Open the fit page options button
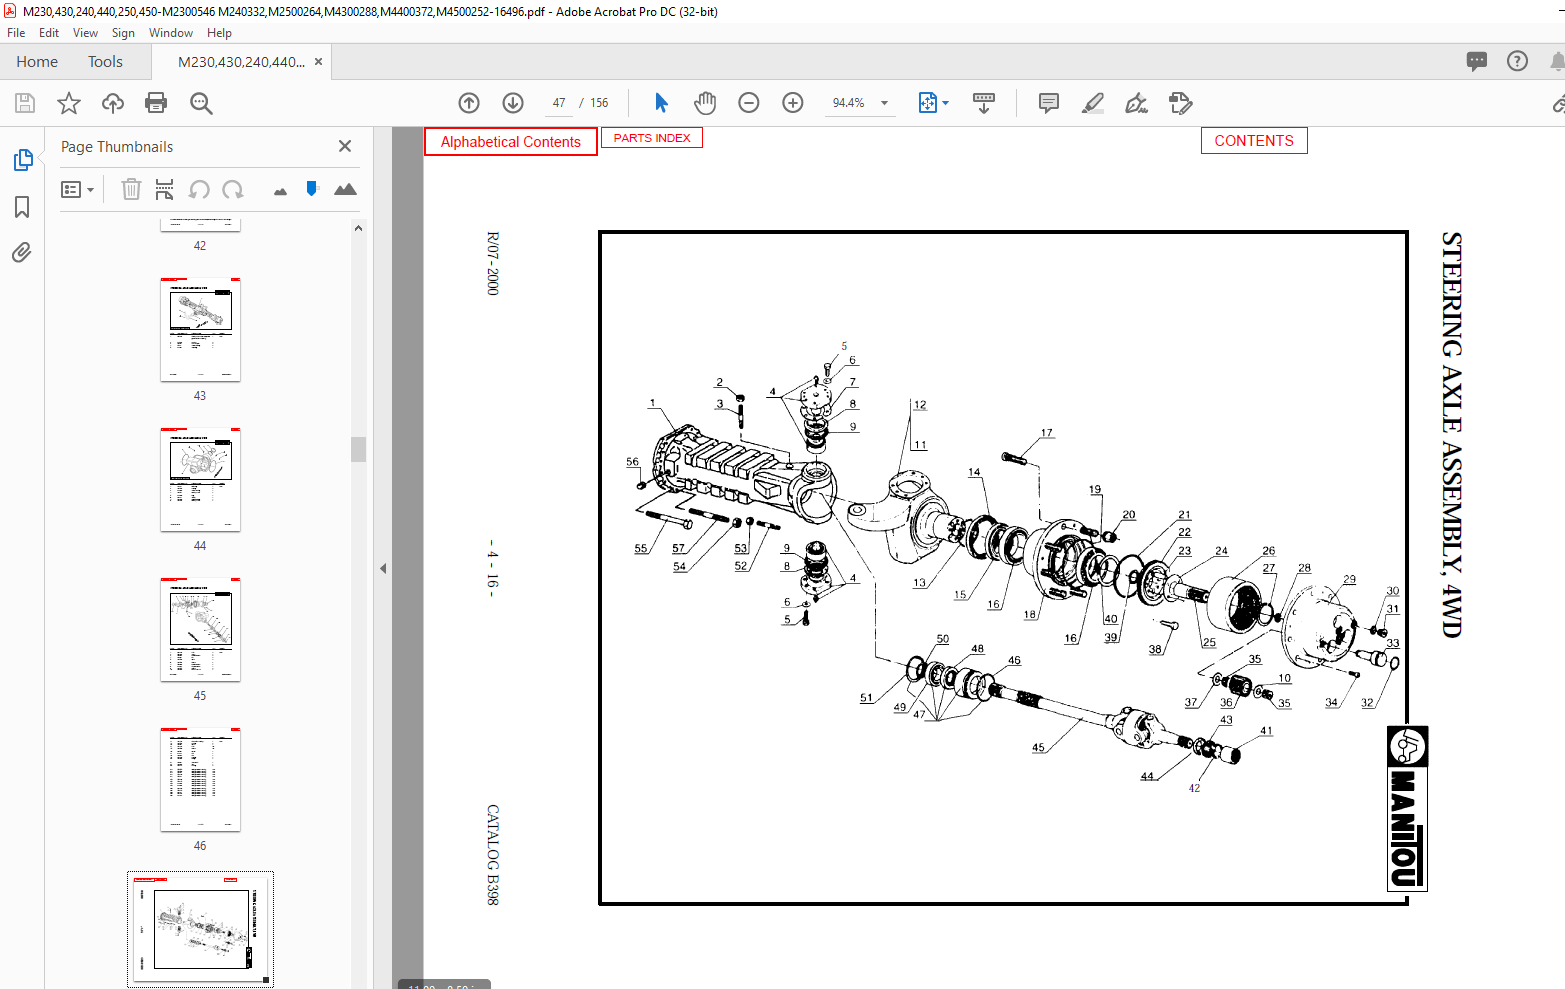This screenshot has height=989, width=1565. 933,103
